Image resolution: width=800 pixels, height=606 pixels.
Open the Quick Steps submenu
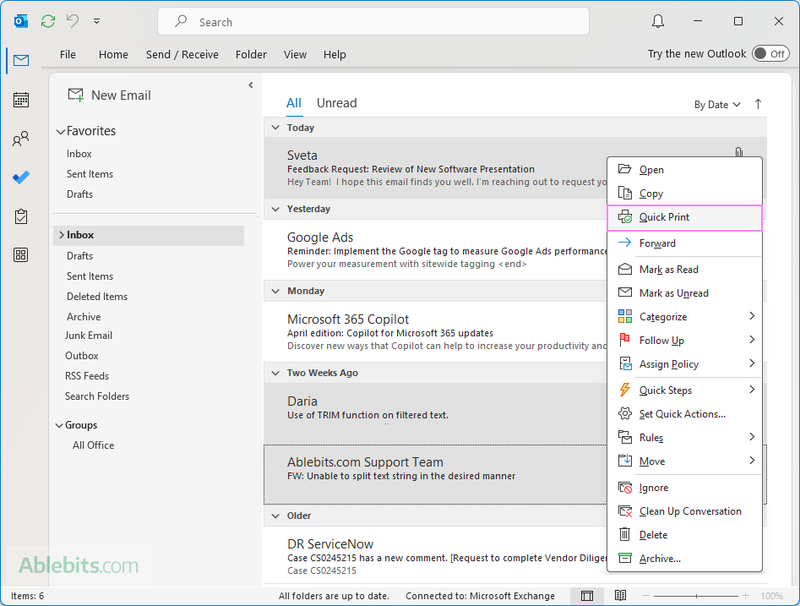685,390
